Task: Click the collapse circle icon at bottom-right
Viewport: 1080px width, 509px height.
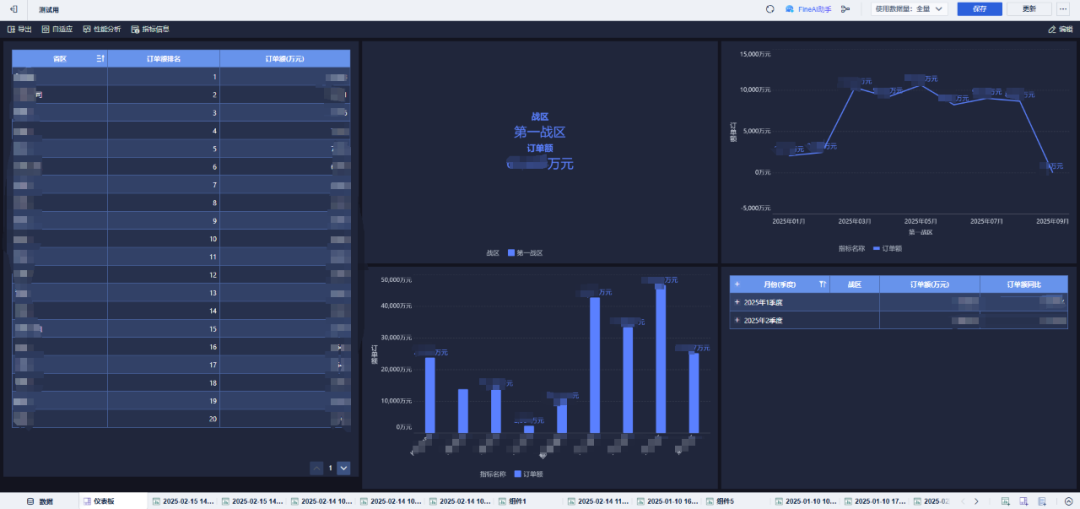Action: coord(1068,501)
